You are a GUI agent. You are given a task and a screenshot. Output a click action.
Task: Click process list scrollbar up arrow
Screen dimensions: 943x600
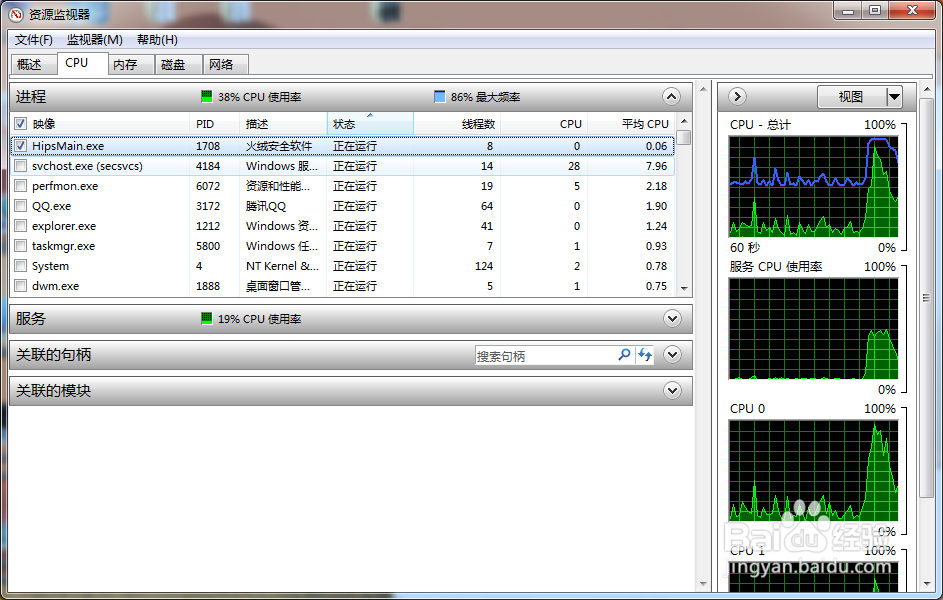point(684,121)
